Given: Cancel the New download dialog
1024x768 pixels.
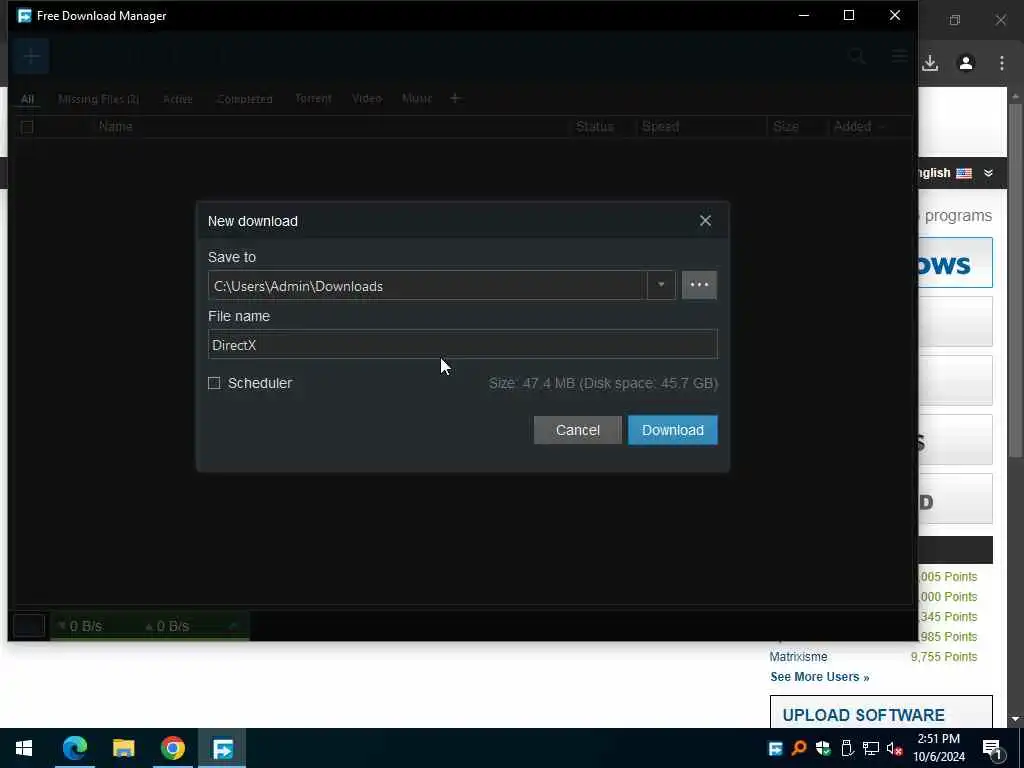Looking at the screenshot, I should [577, 430].
